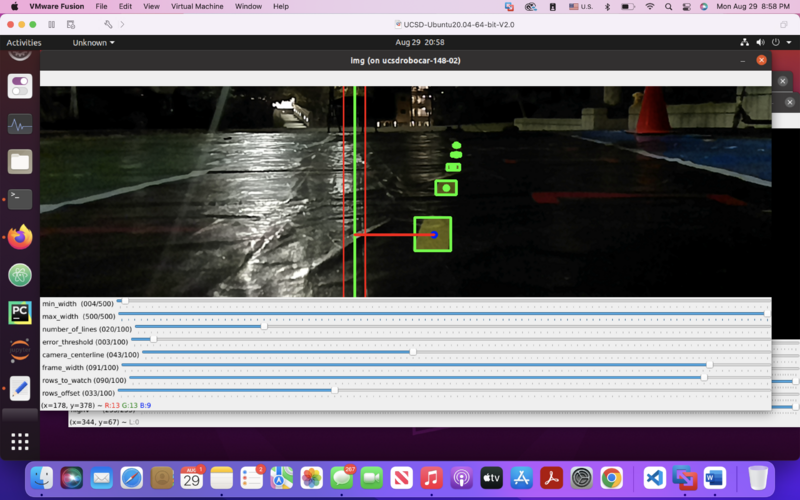Open Finder from the macOS dock
Screen dimensions: 800x500
tap(41, 478)
